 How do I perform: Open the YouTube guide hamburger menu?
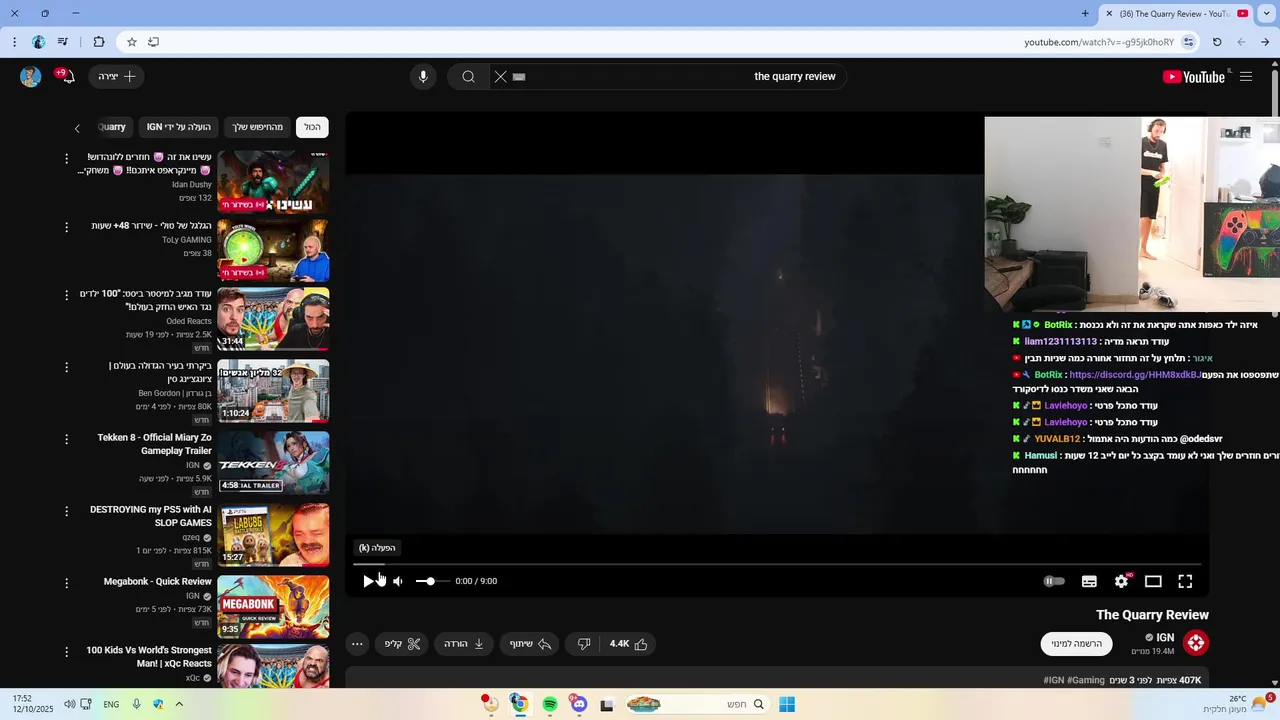point(1246,77)
